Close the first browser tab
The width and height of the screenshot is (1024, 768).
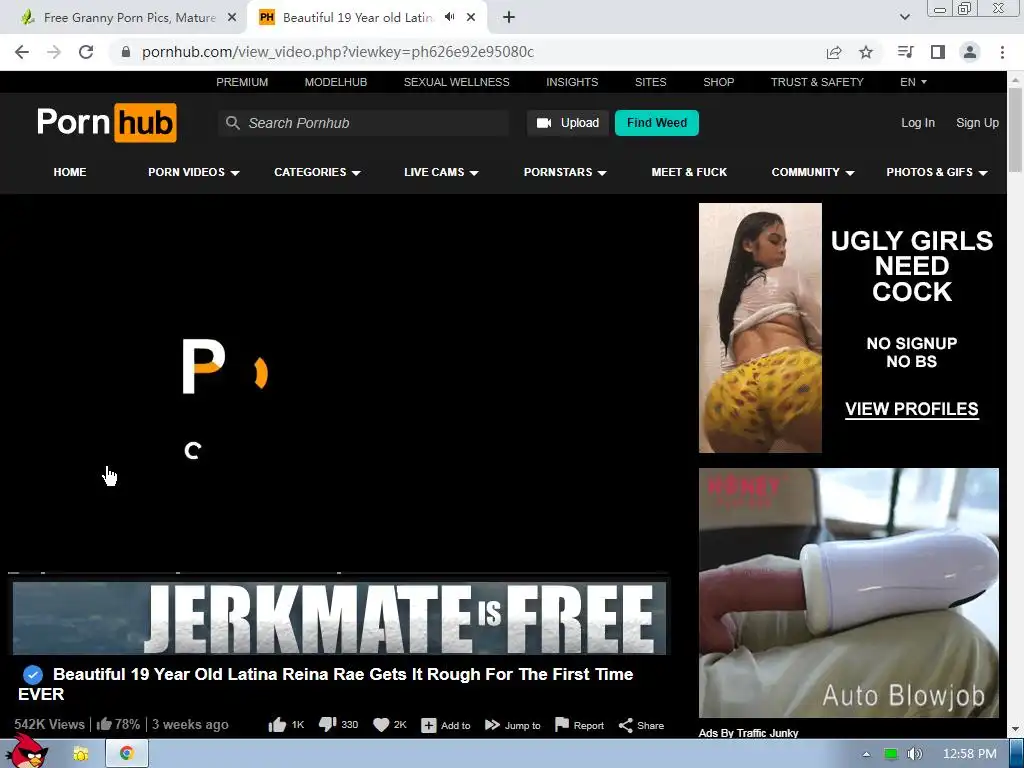pos(232,18)
